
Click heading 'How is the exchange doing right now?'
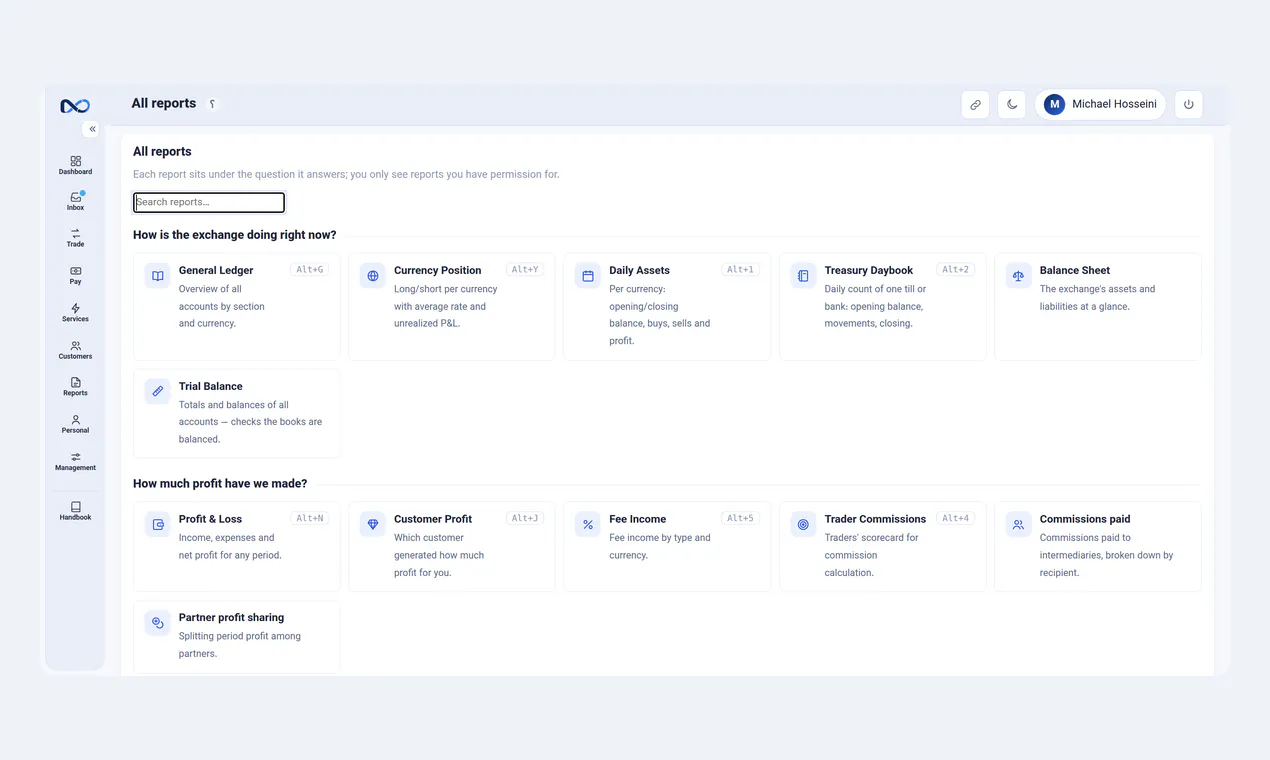(235, 235)
